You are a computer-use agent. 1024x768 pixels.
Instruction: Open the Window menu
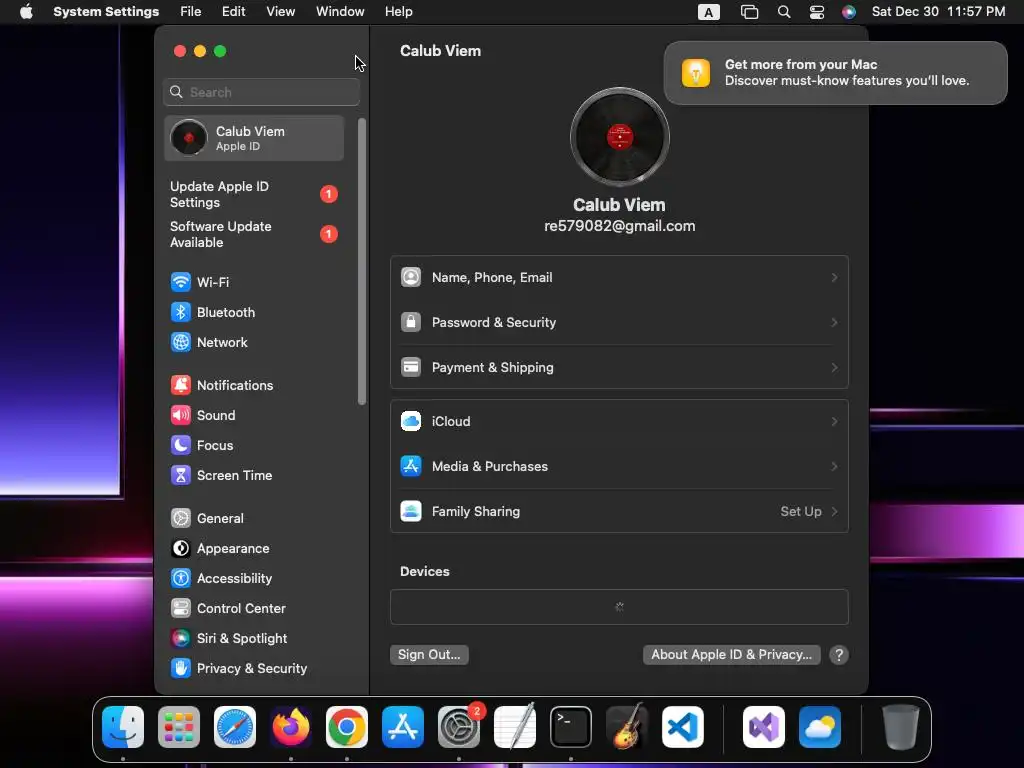coord(340,12)
